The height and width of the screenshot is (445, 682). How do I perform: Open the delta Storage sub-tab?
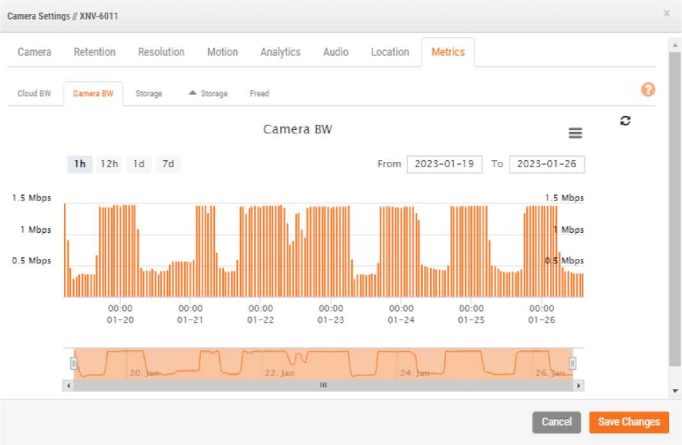pos(208,94)
